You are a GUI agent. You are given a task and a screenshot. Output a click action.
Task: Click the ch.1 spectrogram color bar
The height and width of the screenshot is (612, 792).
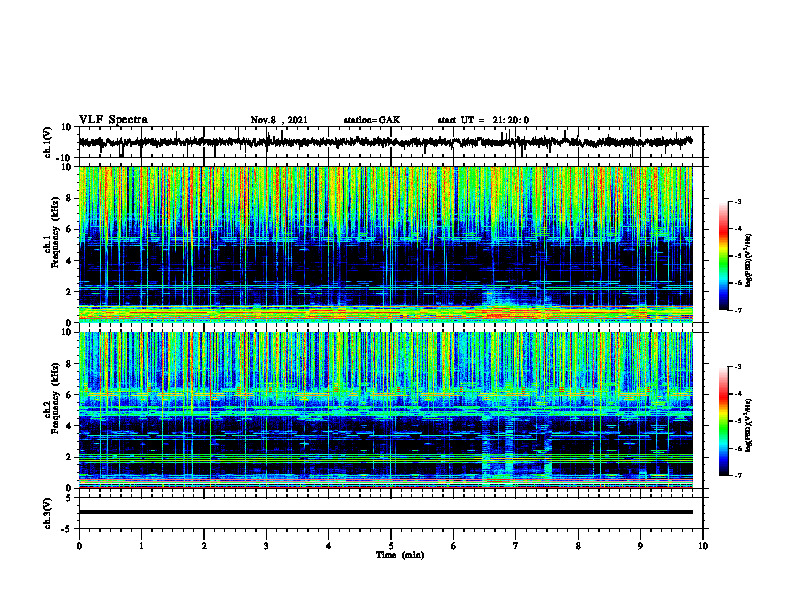click(x=723, y=256)
